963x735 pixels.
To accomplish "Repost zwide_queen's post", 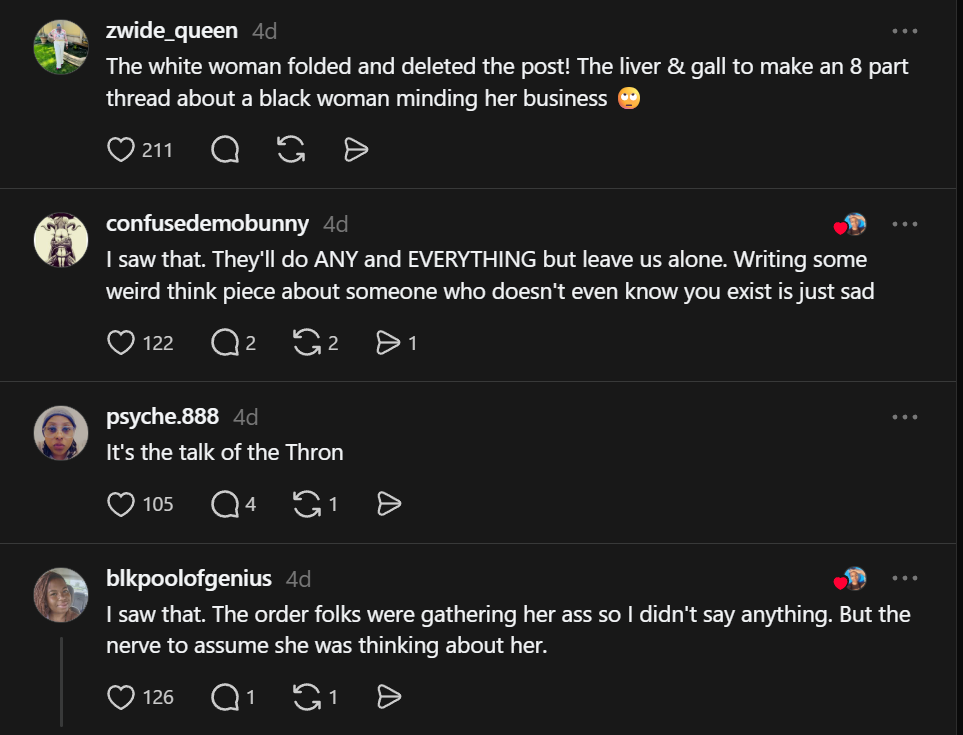I will 290,150.
